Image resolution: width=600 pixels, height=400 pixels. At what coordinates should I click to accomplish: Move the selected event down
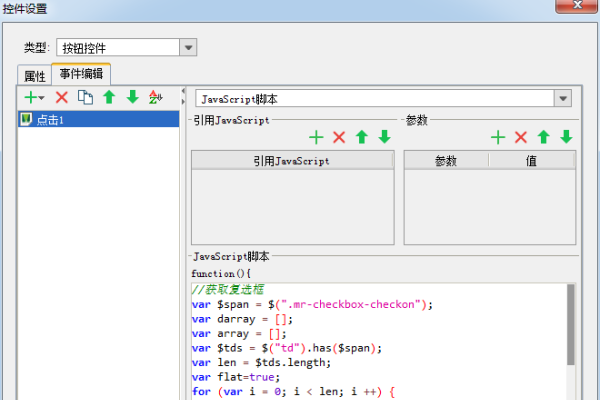click(x=132, y=97)
